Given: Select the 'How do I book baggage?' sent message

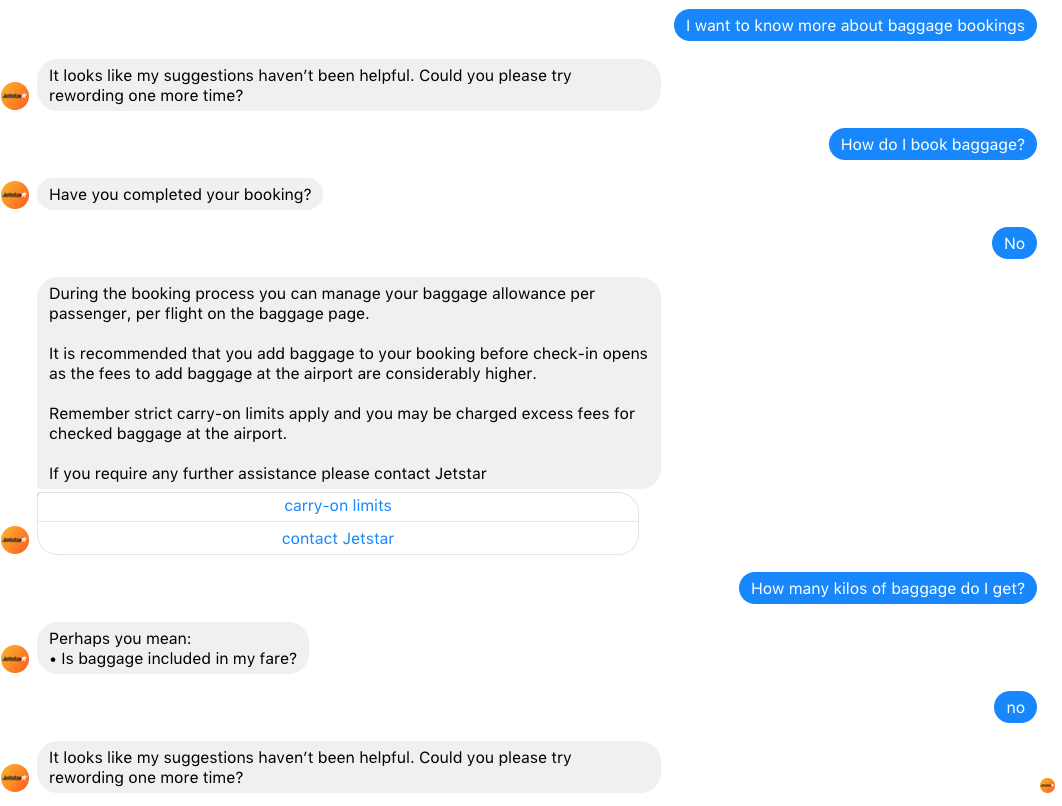Looking at the screenshot, I should pyautogui.click(x=933, y=144).
